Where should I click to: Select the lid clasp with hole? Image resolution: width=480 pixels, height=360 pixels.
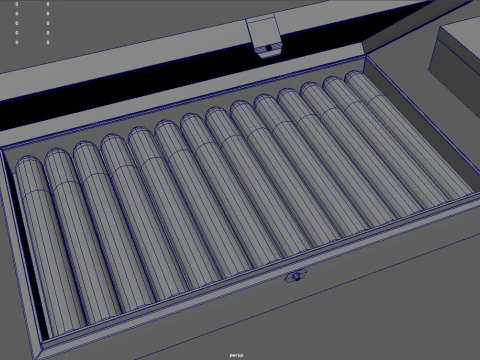tap(264, 36)
